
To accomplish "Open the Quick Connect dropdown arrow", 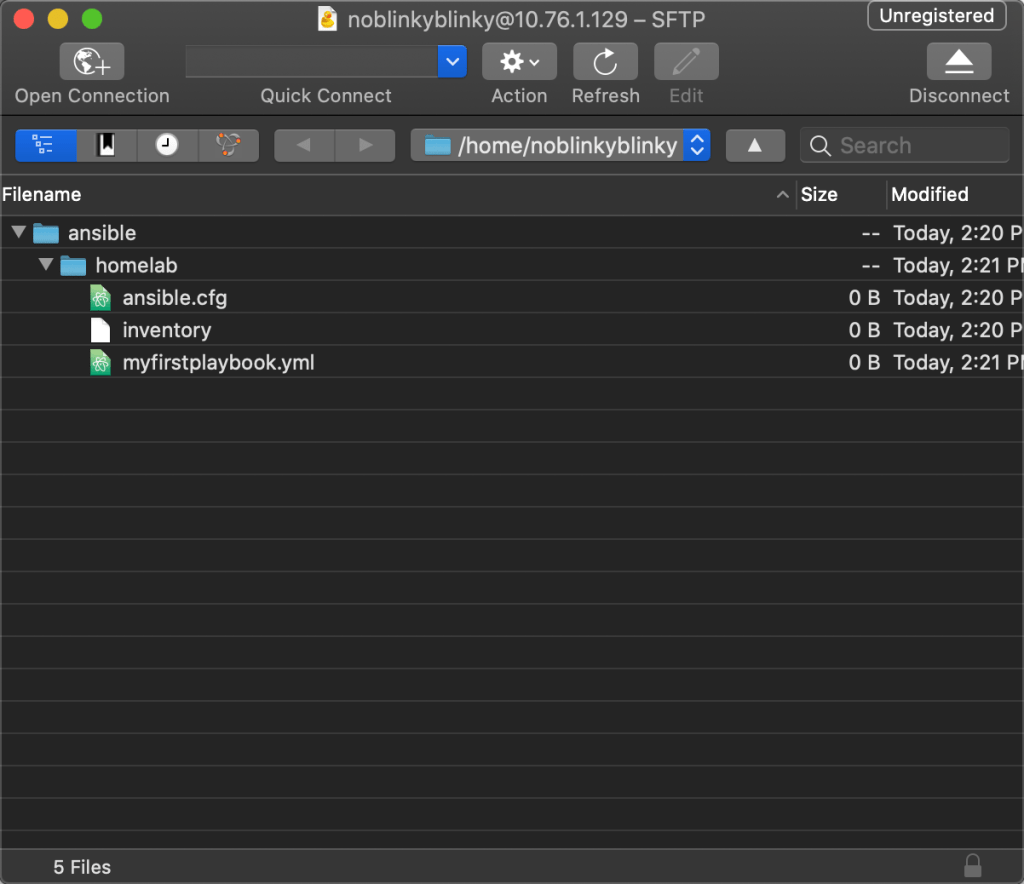I will pyautogui.click(x=452, y=62).
